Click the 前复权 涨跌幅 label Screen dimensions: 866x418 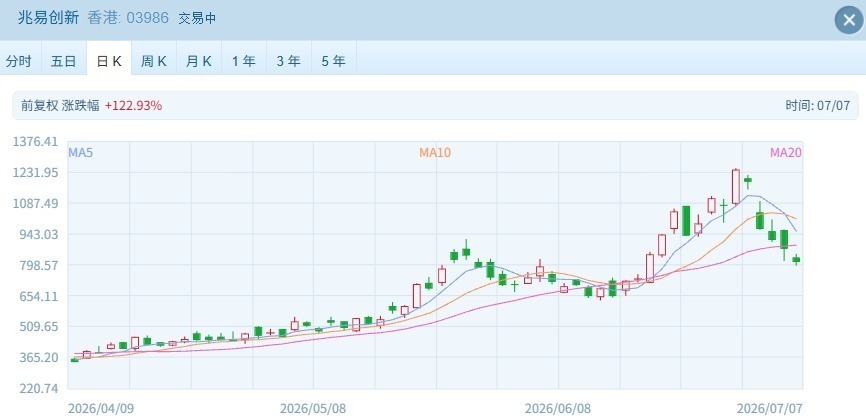tap(60, 105)
